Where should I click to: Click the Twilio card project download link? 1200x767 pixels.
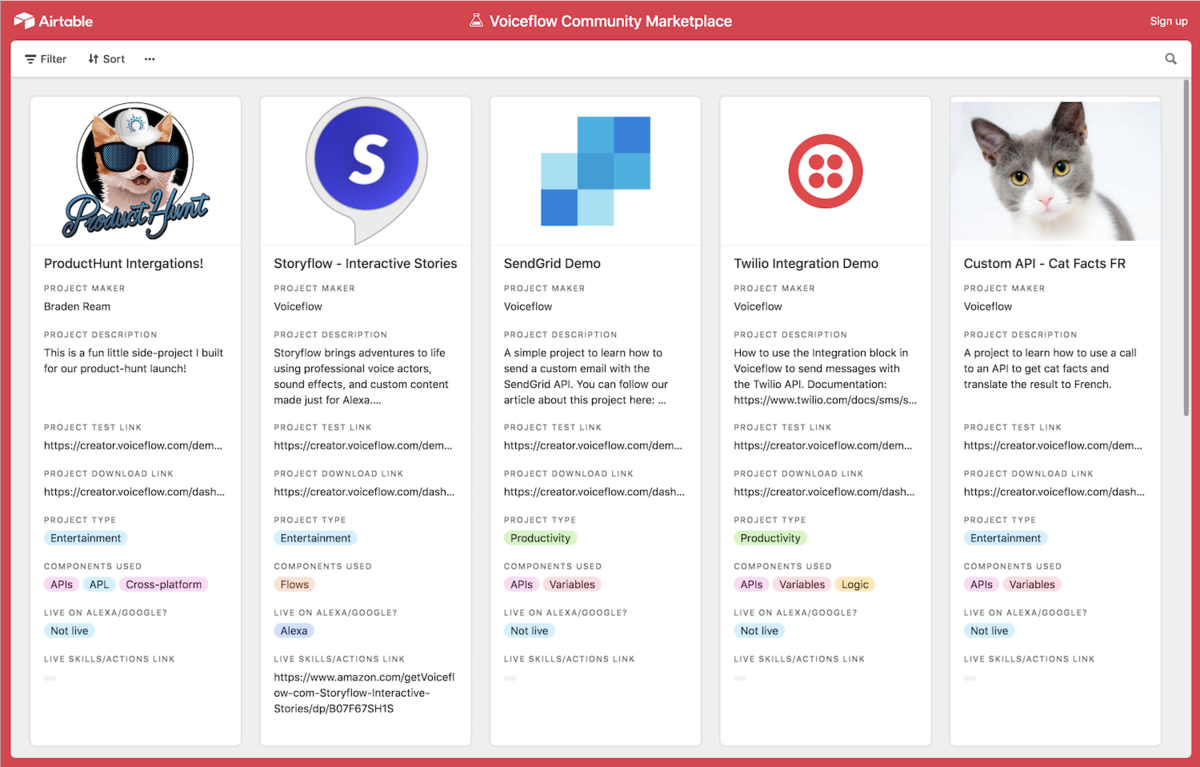pos(824,492)
